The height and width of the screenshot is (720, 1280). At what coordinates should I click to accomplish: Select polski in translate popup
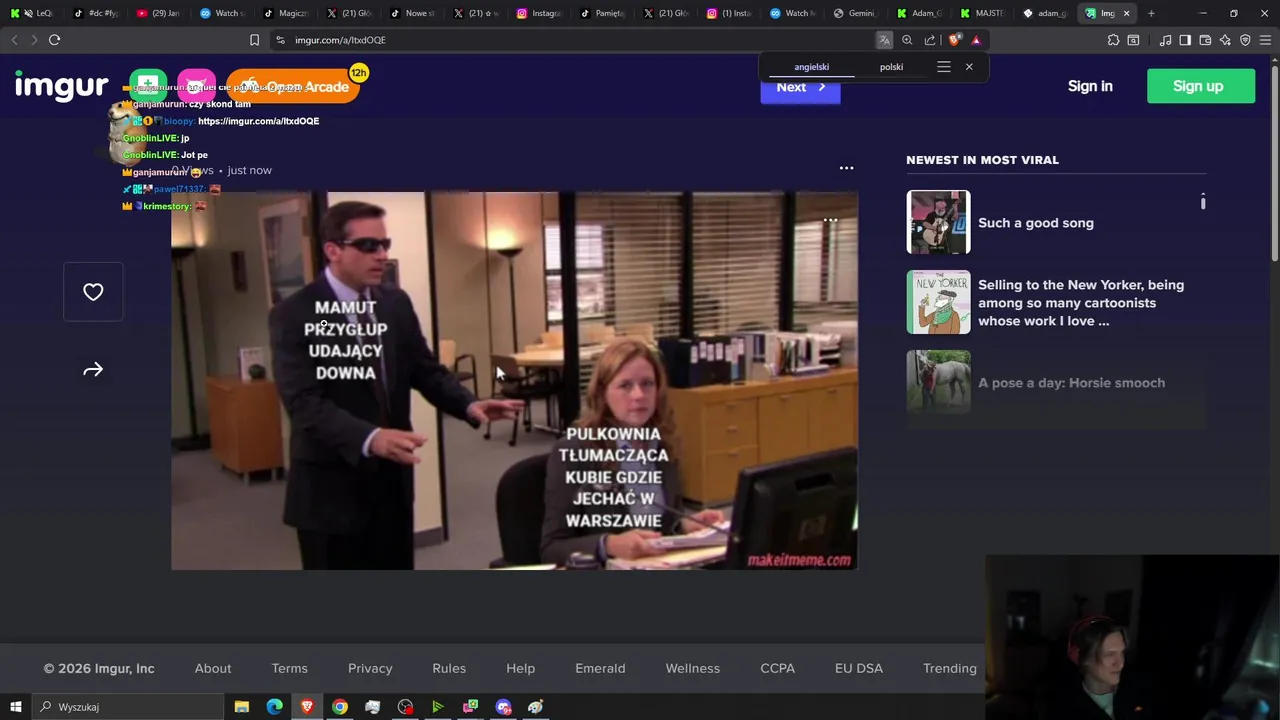click(x=891, y=67)
